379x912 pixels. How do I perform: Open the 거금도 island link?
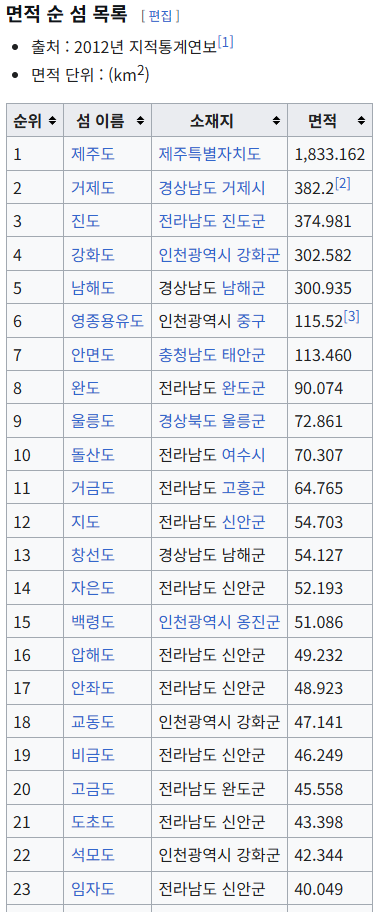click(x=93, y=488)
